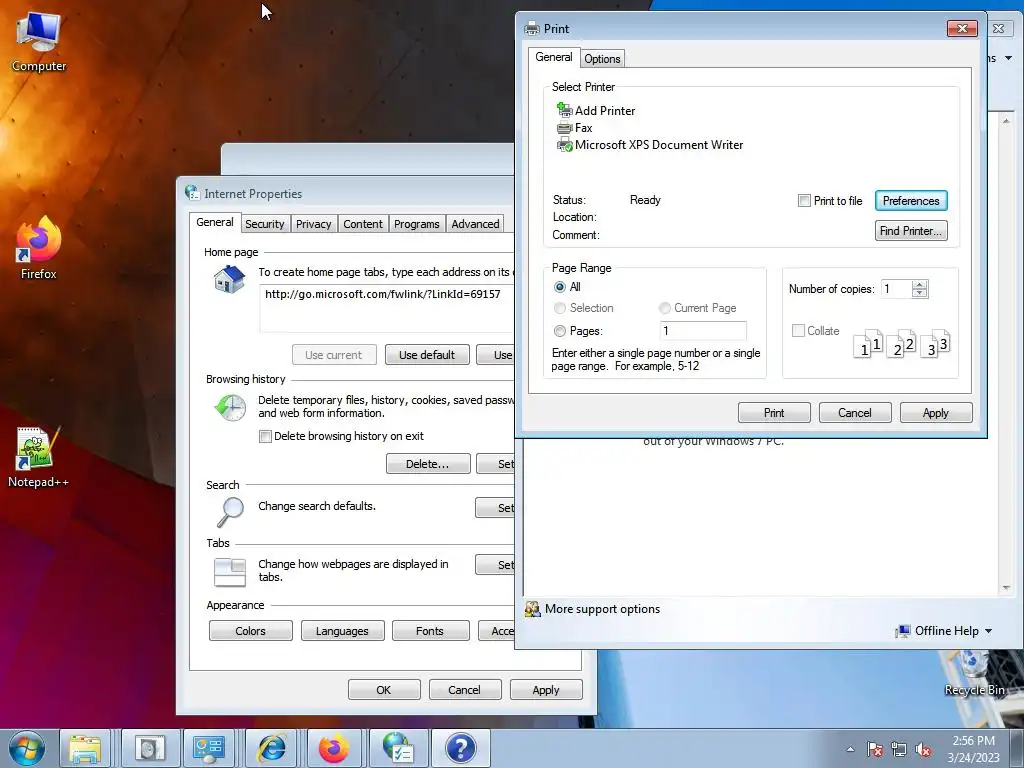Select the All page range radio button

pyautogui.click(x=560, y=287)
